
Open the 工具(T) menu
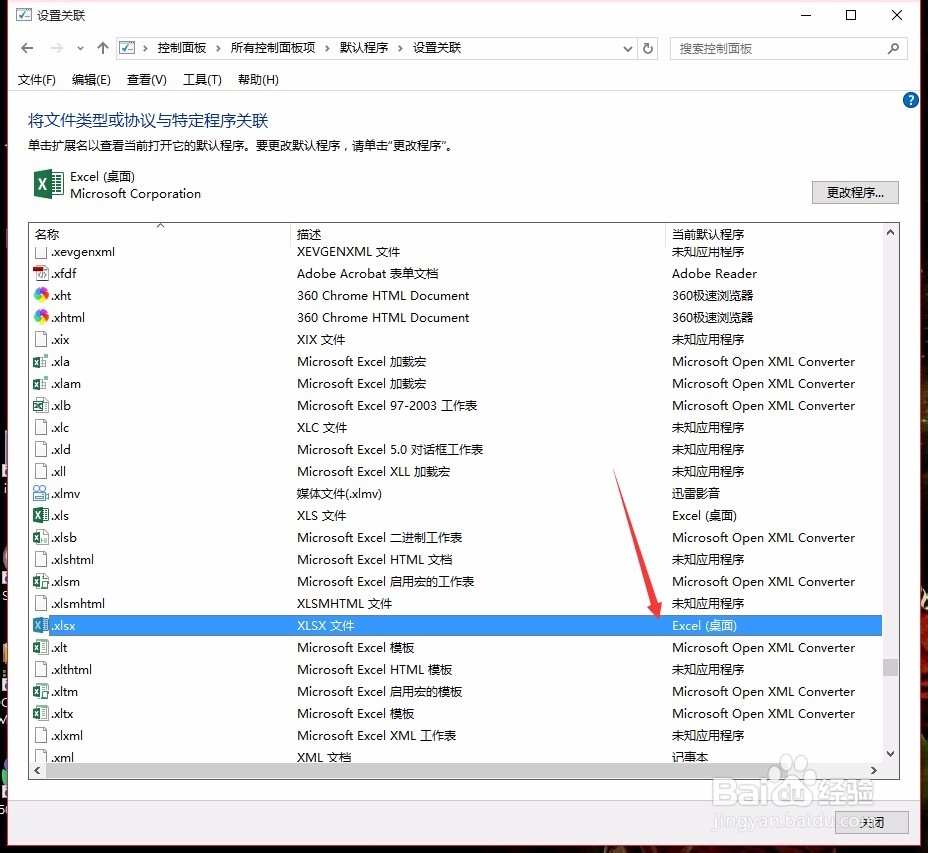point(201,79)
